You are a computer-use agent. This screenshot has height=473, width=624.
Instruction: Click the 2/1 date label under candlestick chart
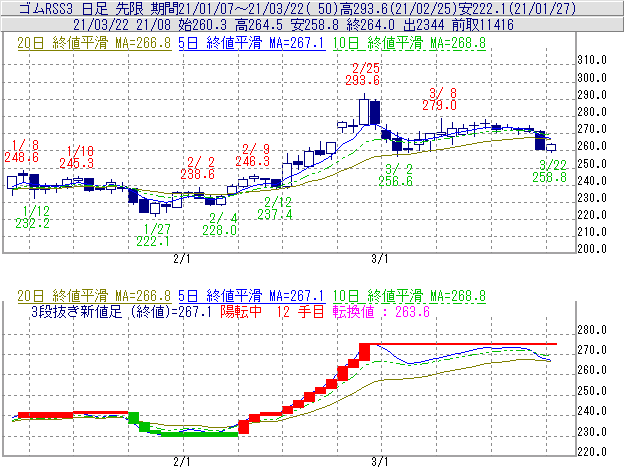pyautogui.click(x=182, y=259)
